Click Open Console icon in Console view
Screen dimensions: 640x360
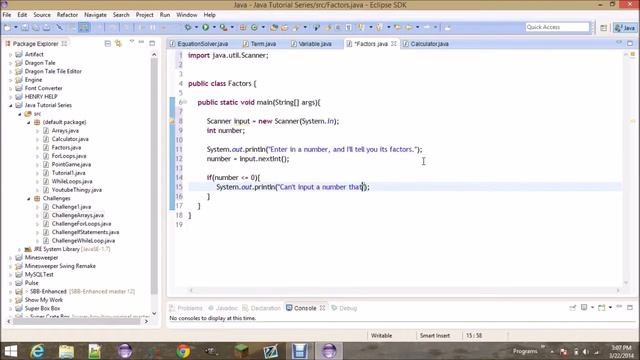[x=602, y=307]
